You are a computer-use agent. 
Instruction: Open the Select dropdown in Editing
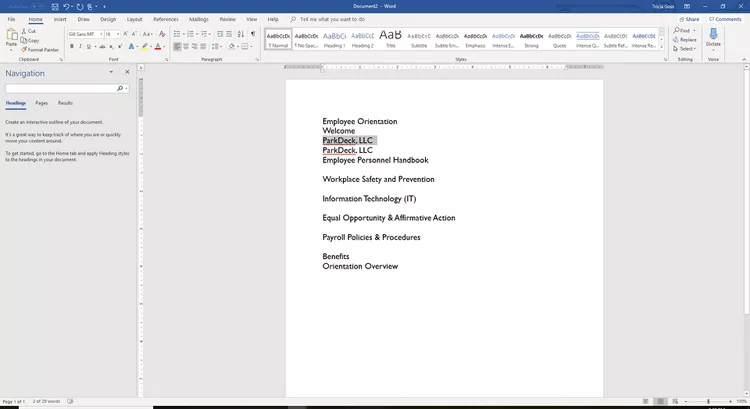click(684, 49)
